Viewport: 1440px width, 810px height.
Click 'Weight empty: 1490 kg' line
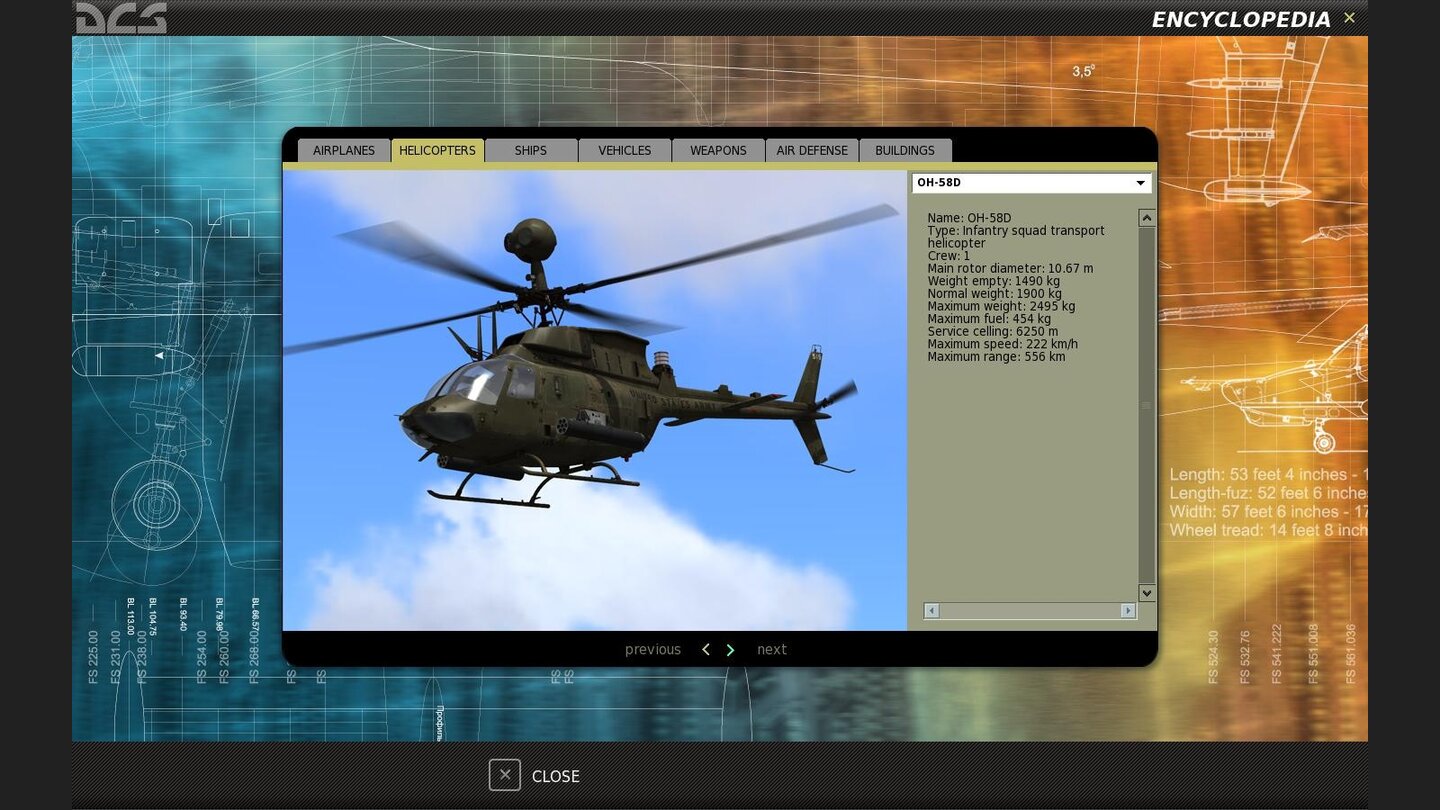click(x=993, y=281)
